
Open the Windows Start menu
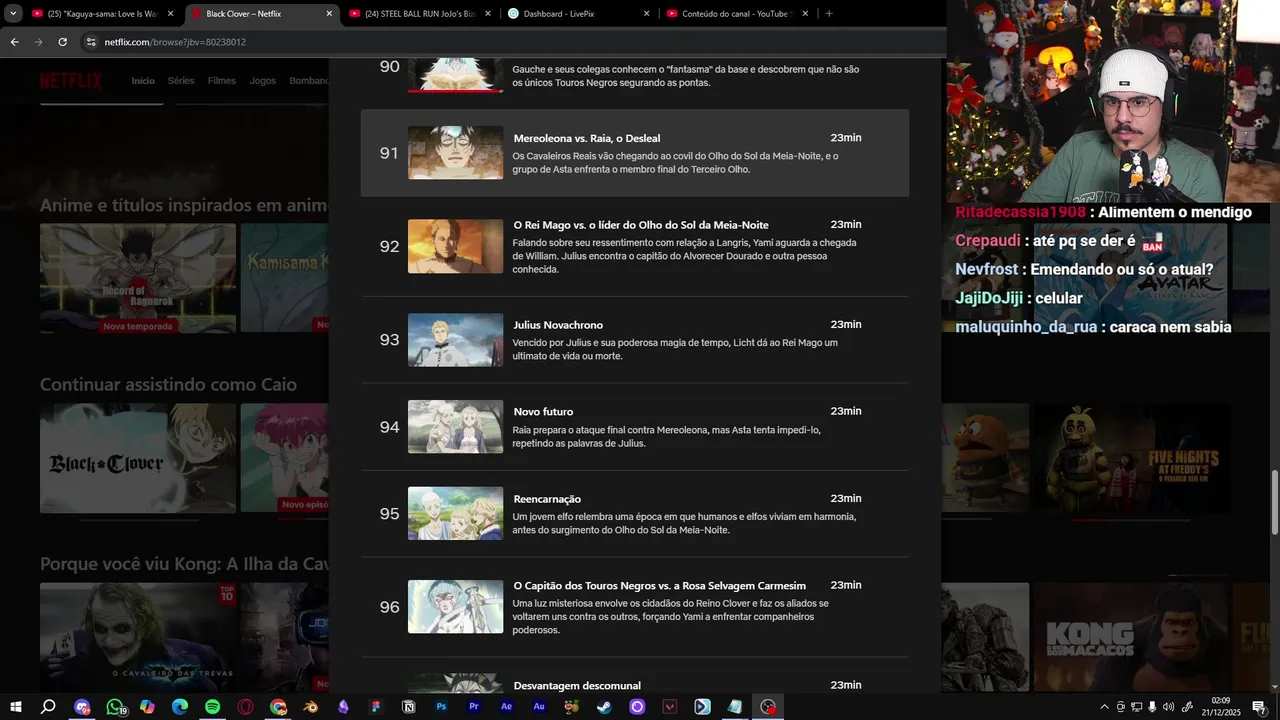16,707
